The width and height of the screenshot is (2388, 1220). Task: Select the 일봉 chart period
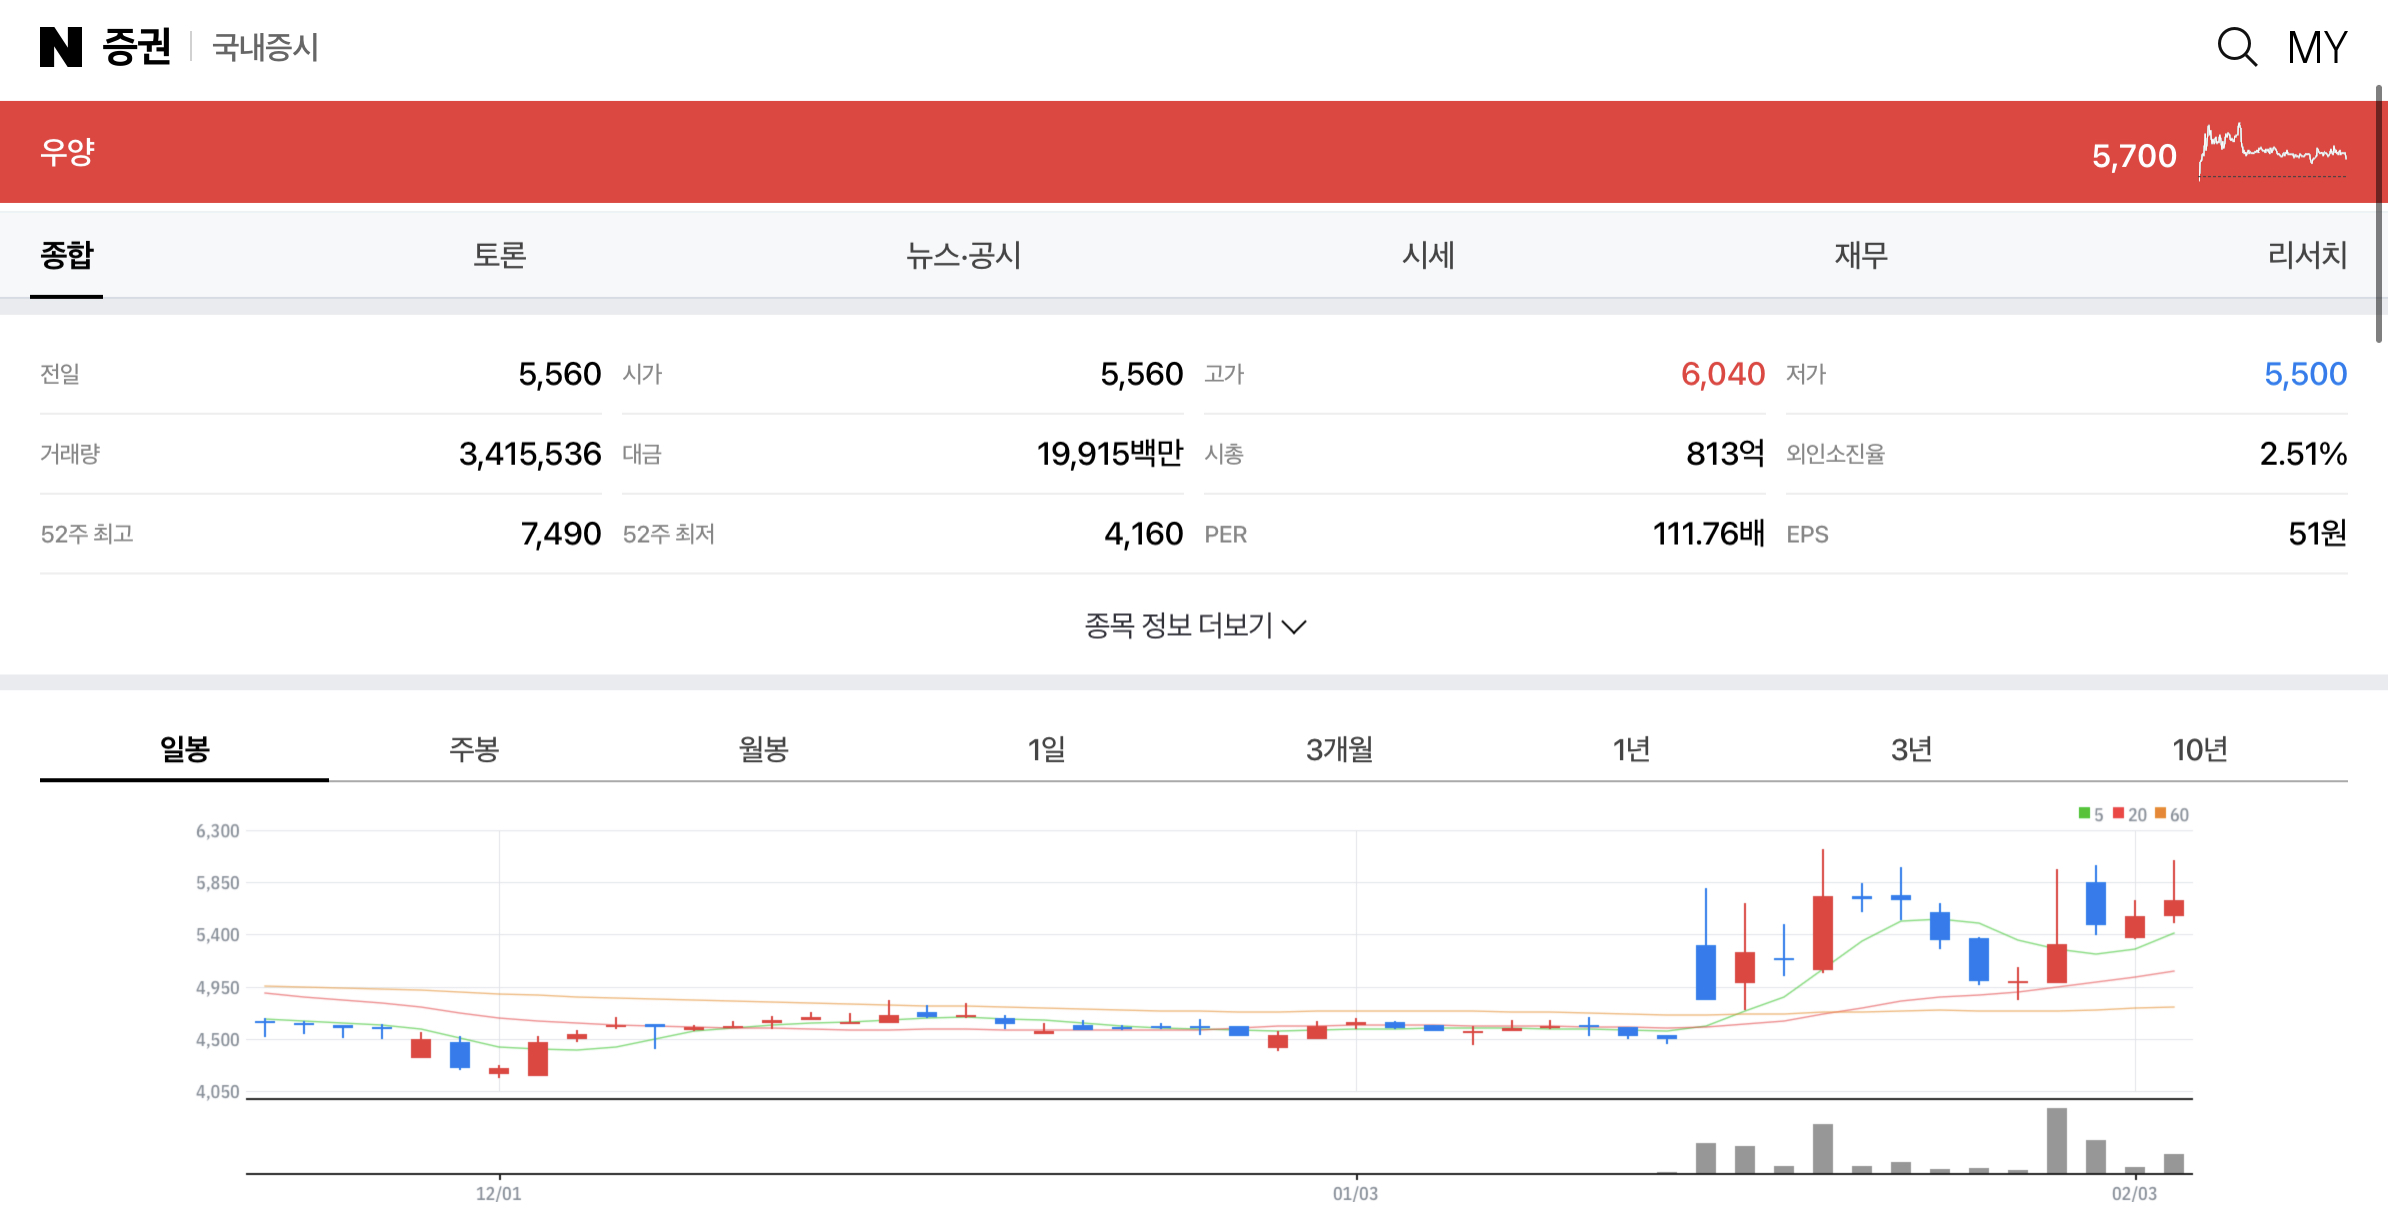pos(184,749)
